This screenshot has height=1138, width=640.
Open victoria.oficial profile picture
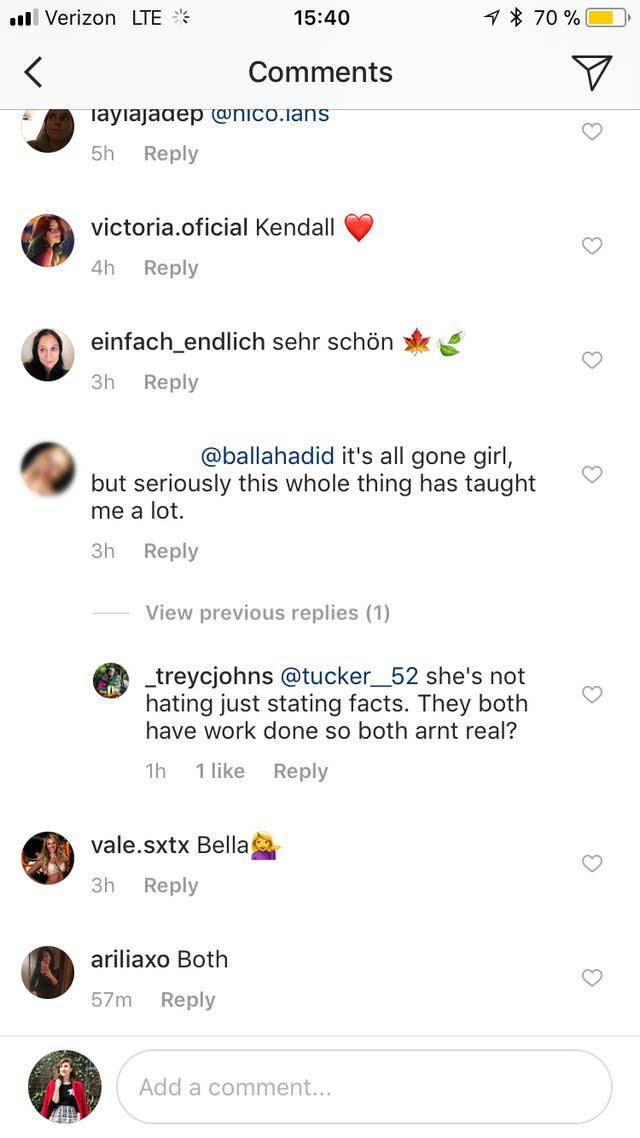click(x=48, y=241)
